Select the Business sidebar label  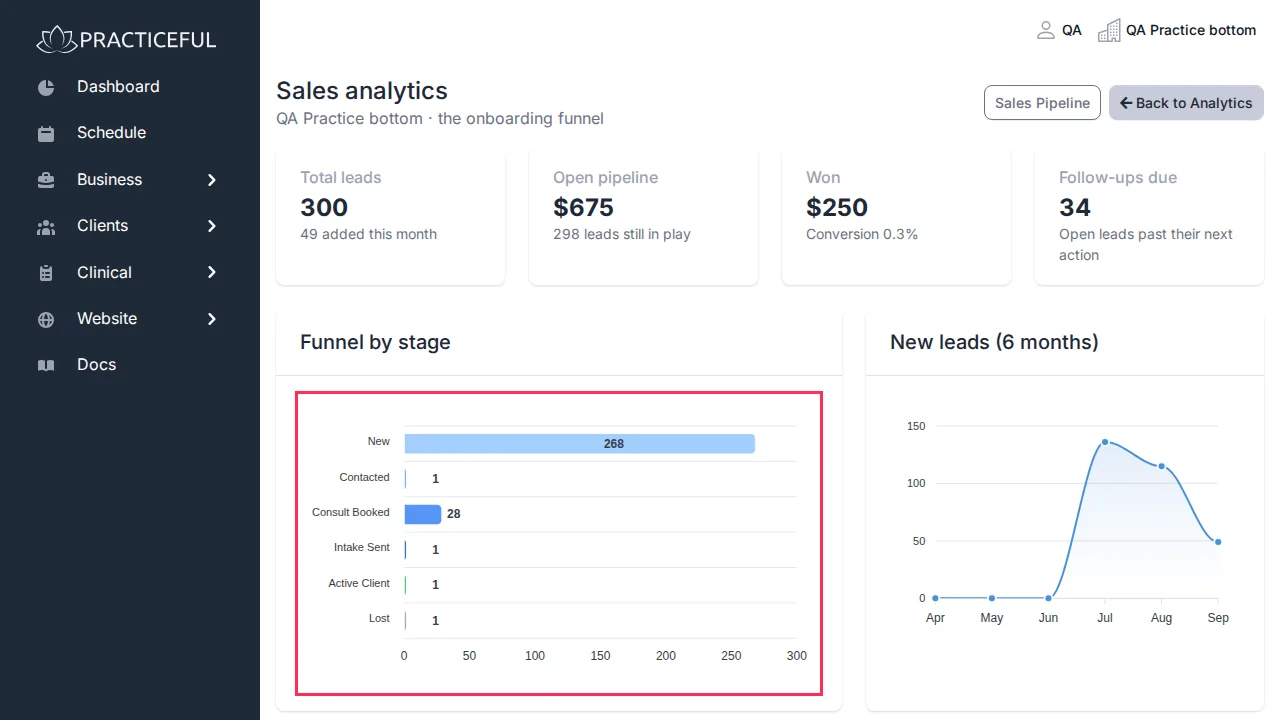pyautogui.click(x=109, y=180)
